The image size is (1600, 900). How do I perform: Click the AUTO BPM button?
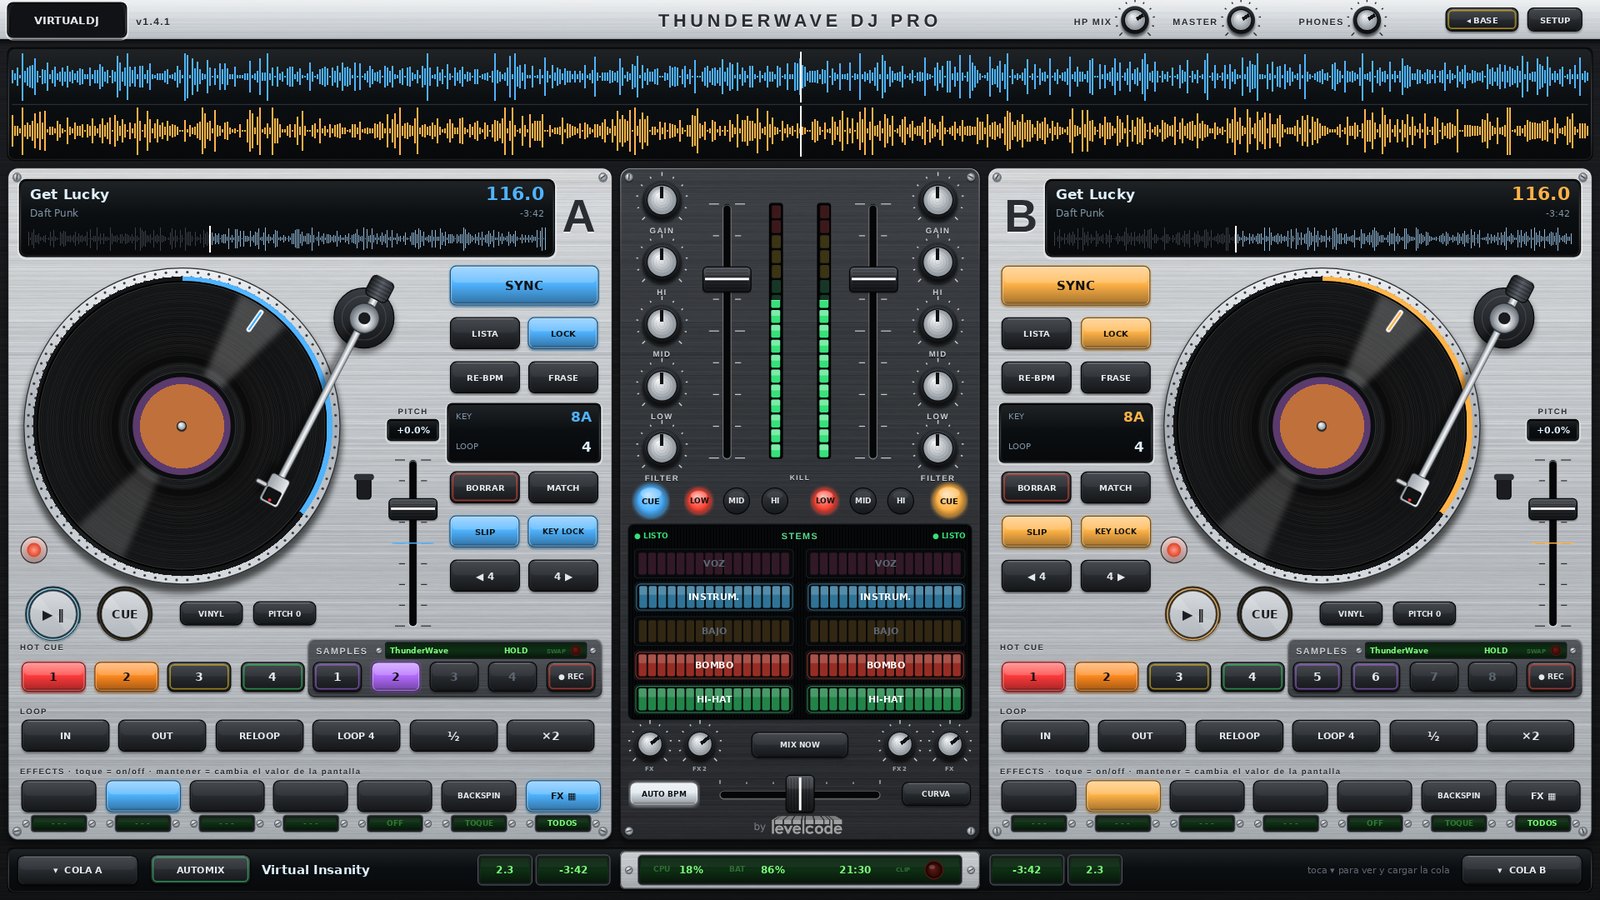pos(664,794)
